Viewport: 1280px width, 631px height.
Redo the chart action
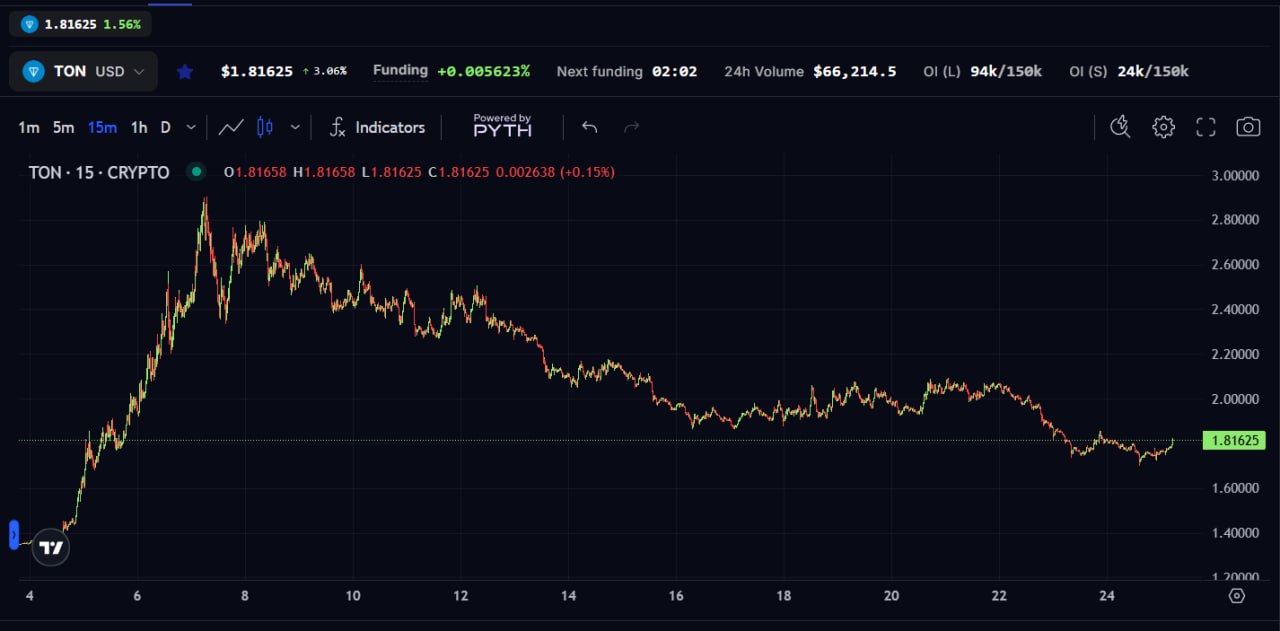pyautogui.click(x=631, y=127)
